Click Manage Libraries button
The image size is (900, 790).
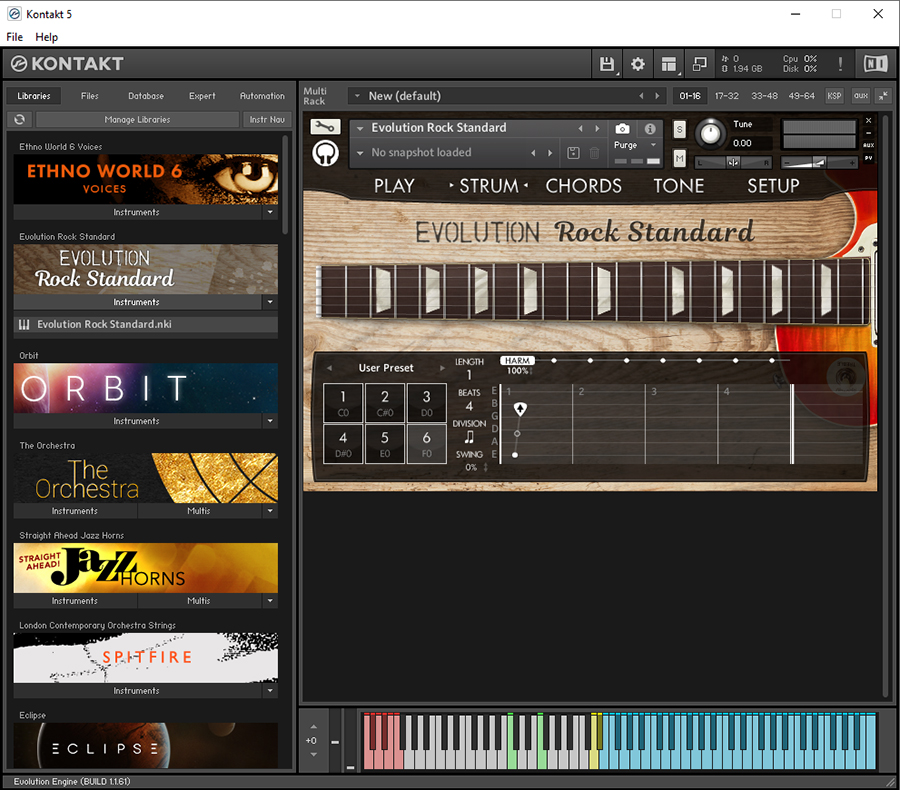click(137, 119)
